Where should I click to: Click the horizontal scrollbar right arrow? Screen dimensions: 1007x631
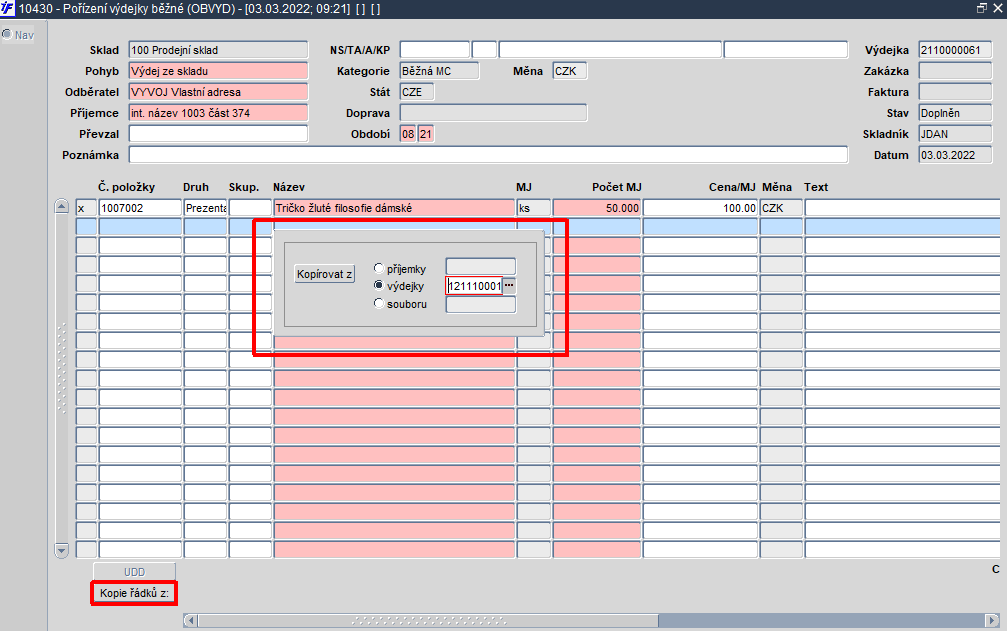click(992, 620)
